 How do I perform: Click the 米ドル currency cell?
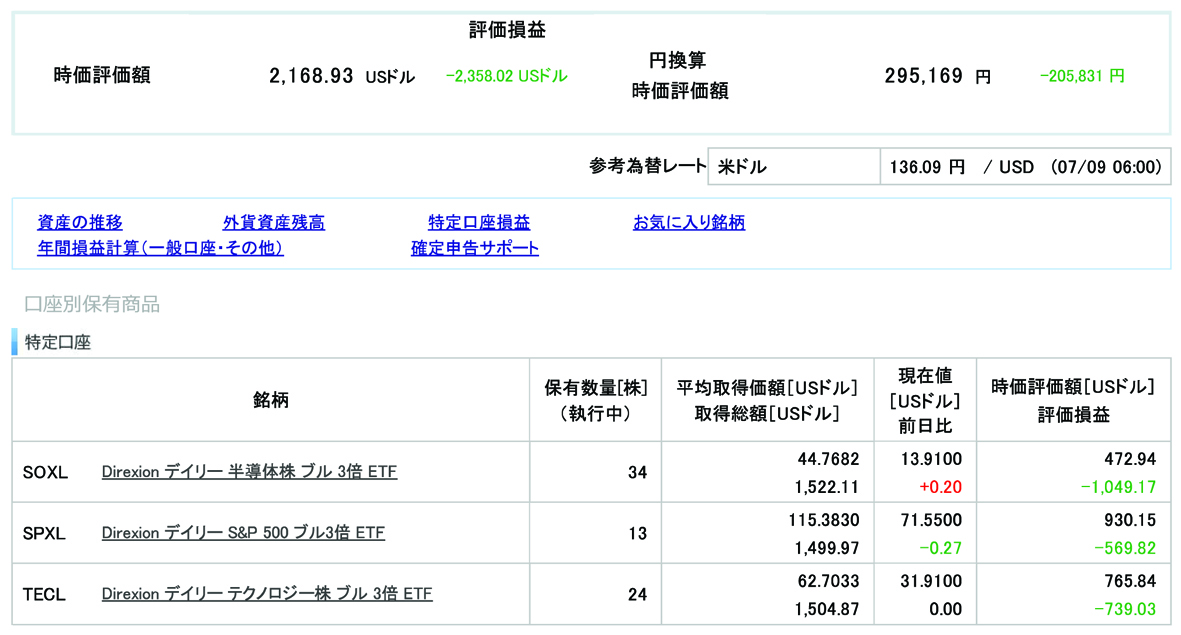[x=794, y=166]
